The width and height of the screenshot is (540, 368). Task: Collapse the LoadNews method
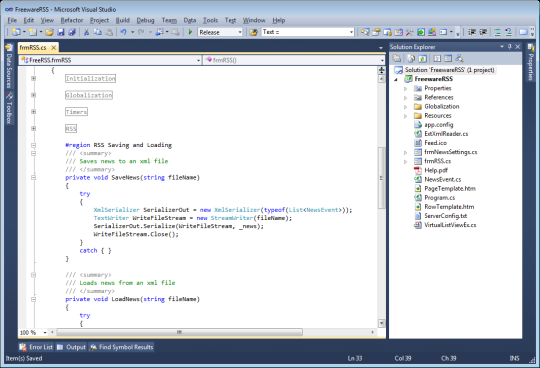pos(33,299)
